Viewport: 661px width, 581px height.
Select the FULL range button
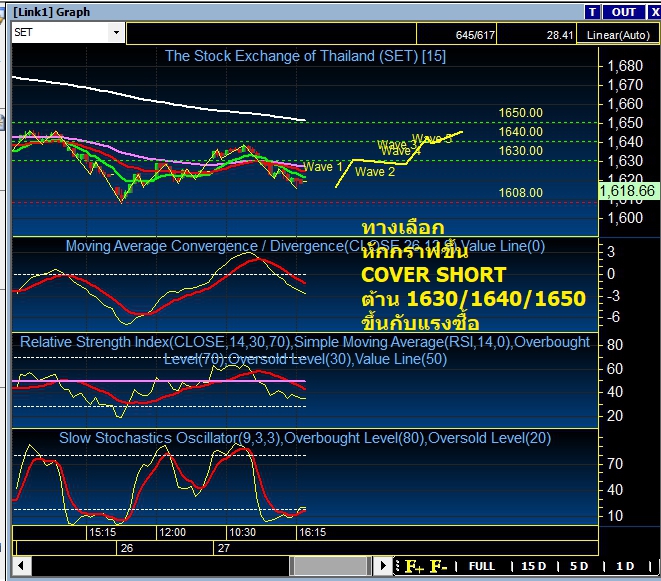point(481,566)
